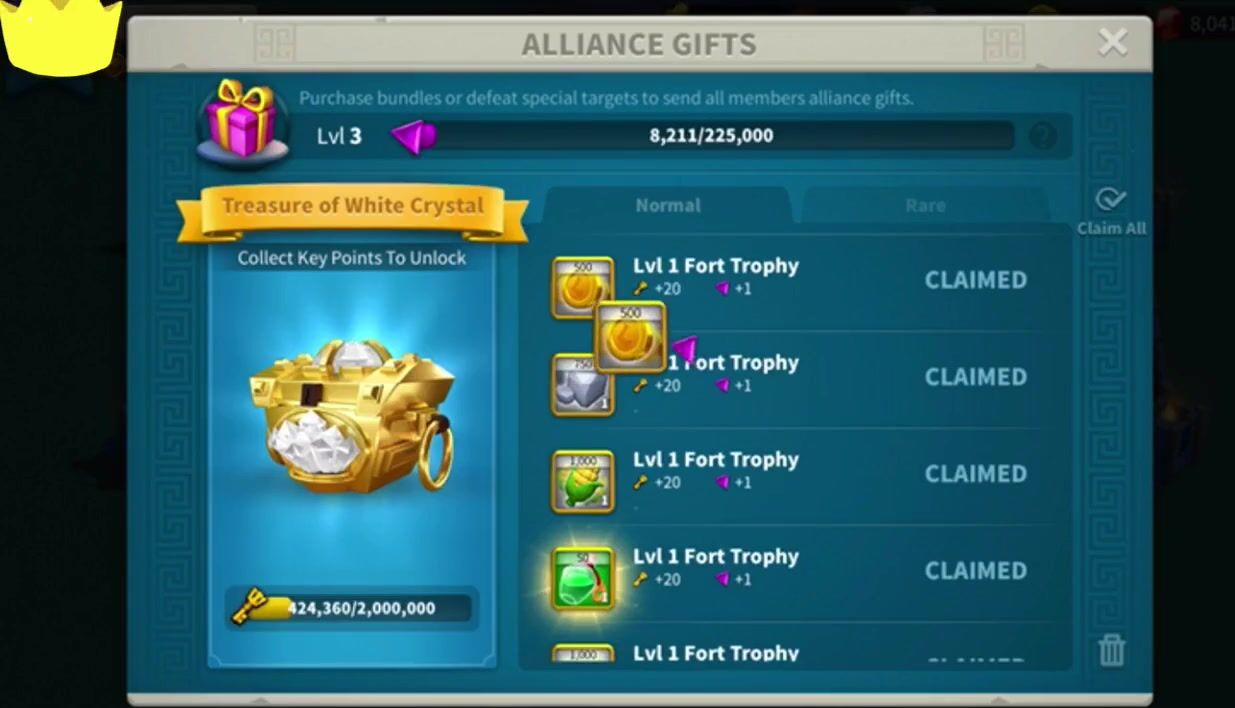The width and height of the screenshot is (1235, 708).
Task: Click the first CLAIMED Fort Trophy status
Action: (x=975, y=280)
